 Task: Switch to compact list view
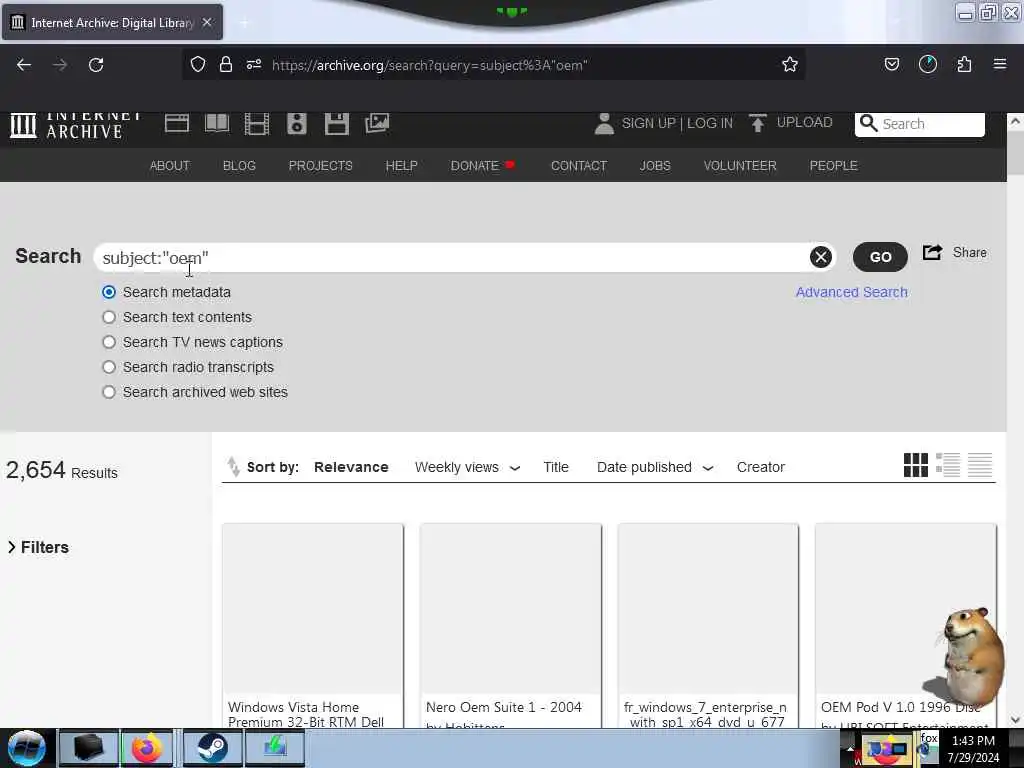coord(980,465)
